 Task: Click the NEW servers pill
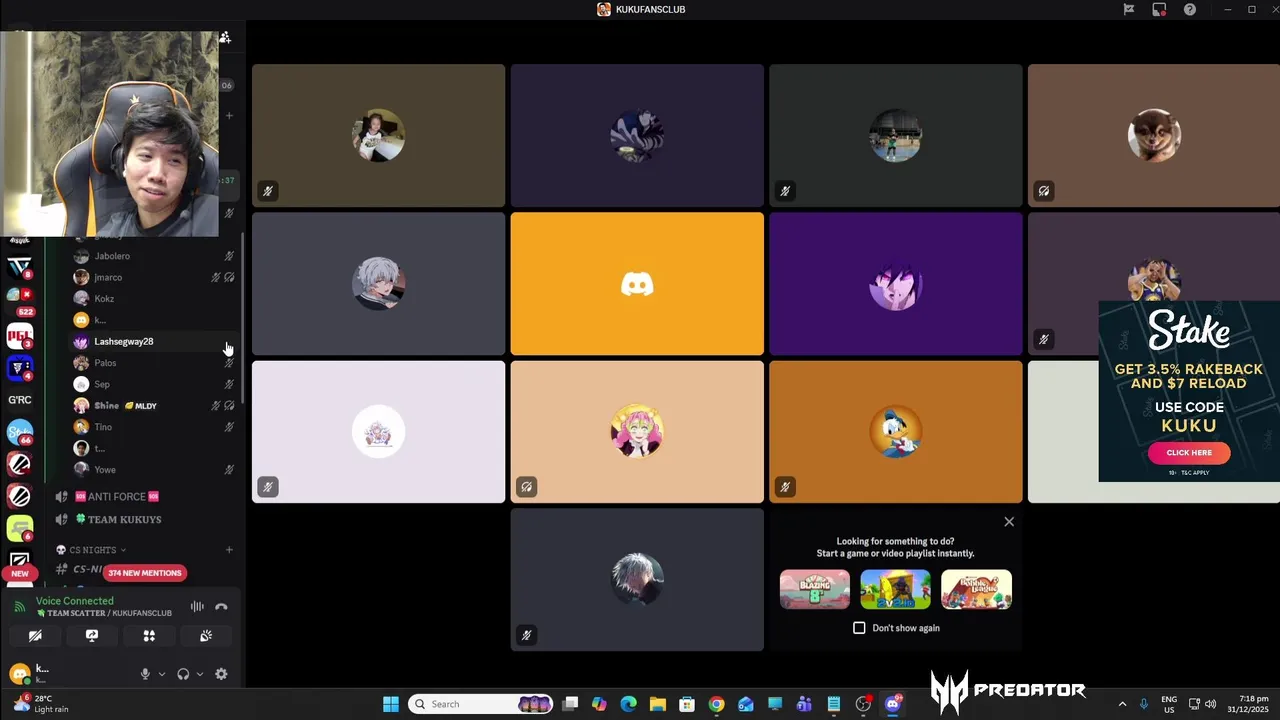pyautogui.click(x=19, y=573)
